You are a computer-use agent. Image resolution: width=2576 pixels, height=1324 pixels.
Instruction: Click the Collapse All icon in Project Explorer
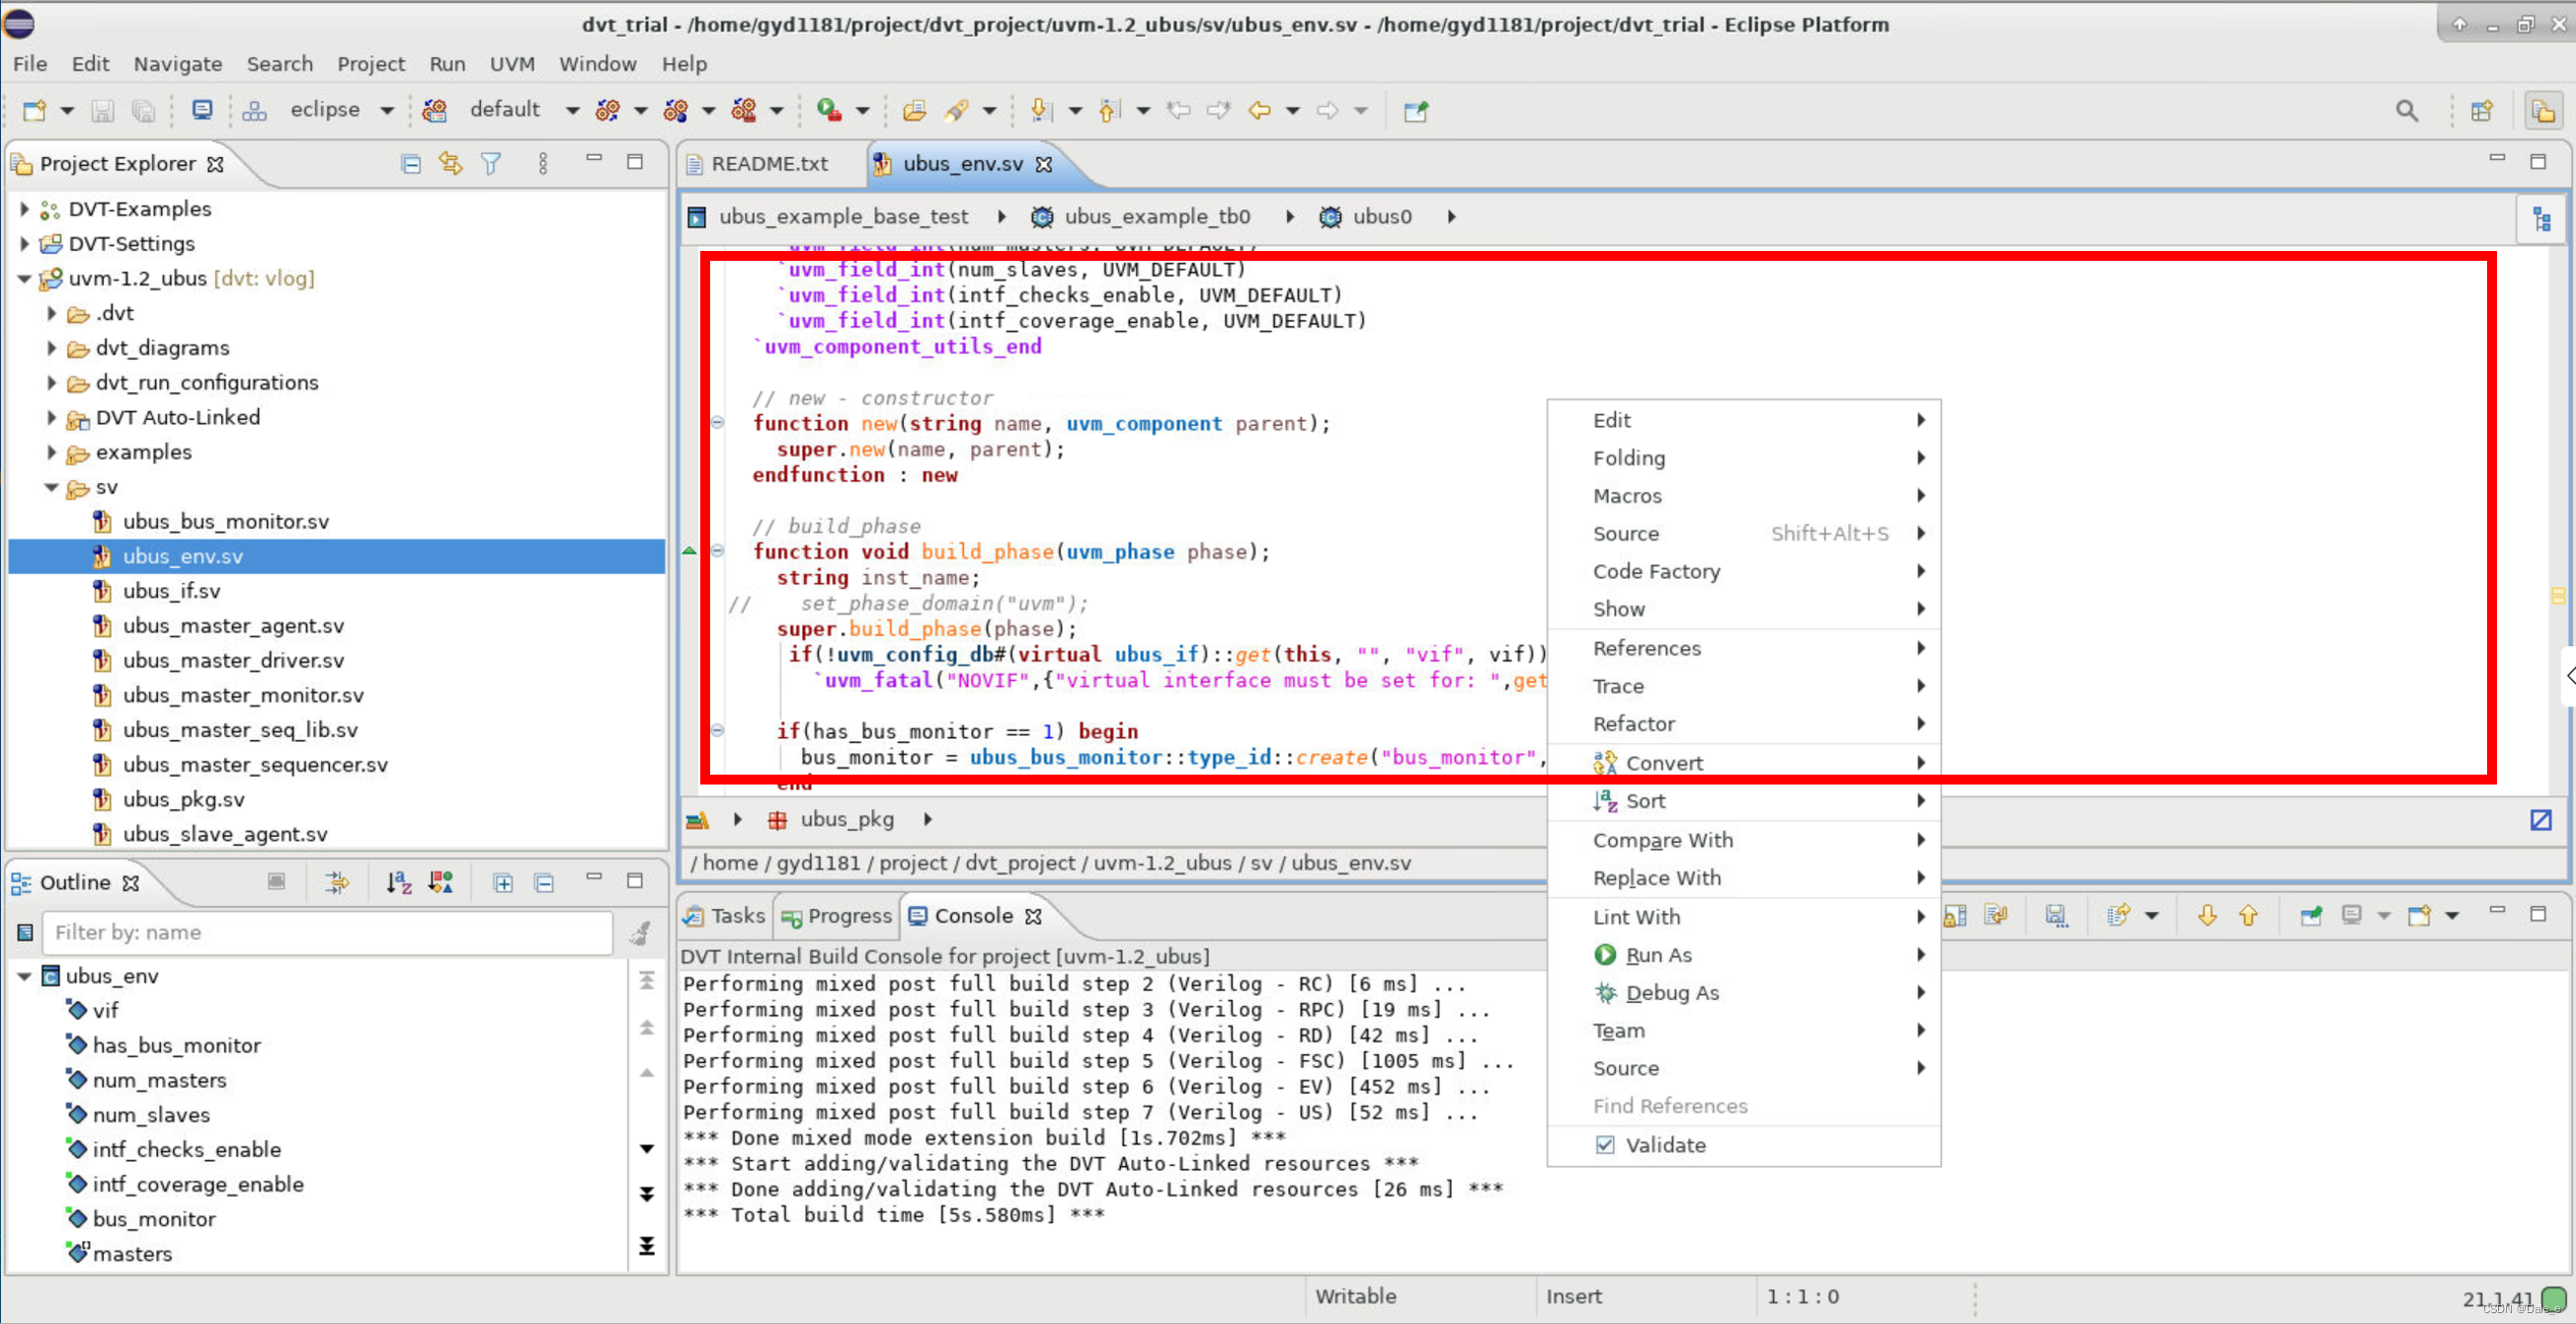click(410, 164)
